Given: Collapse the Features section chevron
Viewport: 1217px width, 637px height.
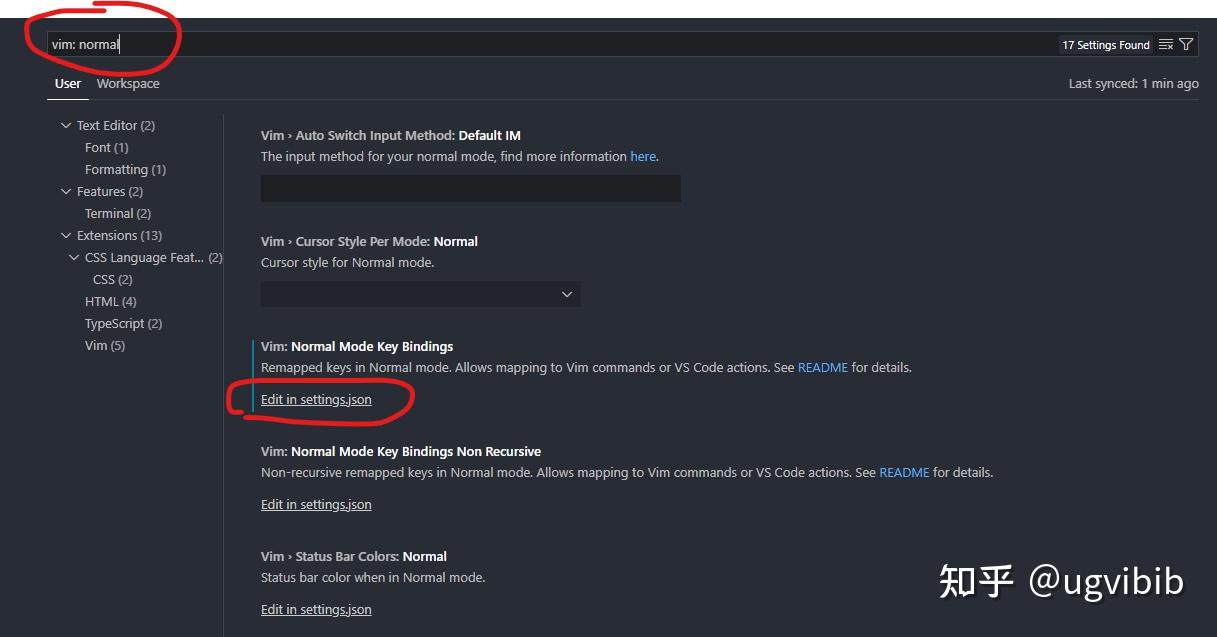Looking at the screenshot, I should (66, 192).
